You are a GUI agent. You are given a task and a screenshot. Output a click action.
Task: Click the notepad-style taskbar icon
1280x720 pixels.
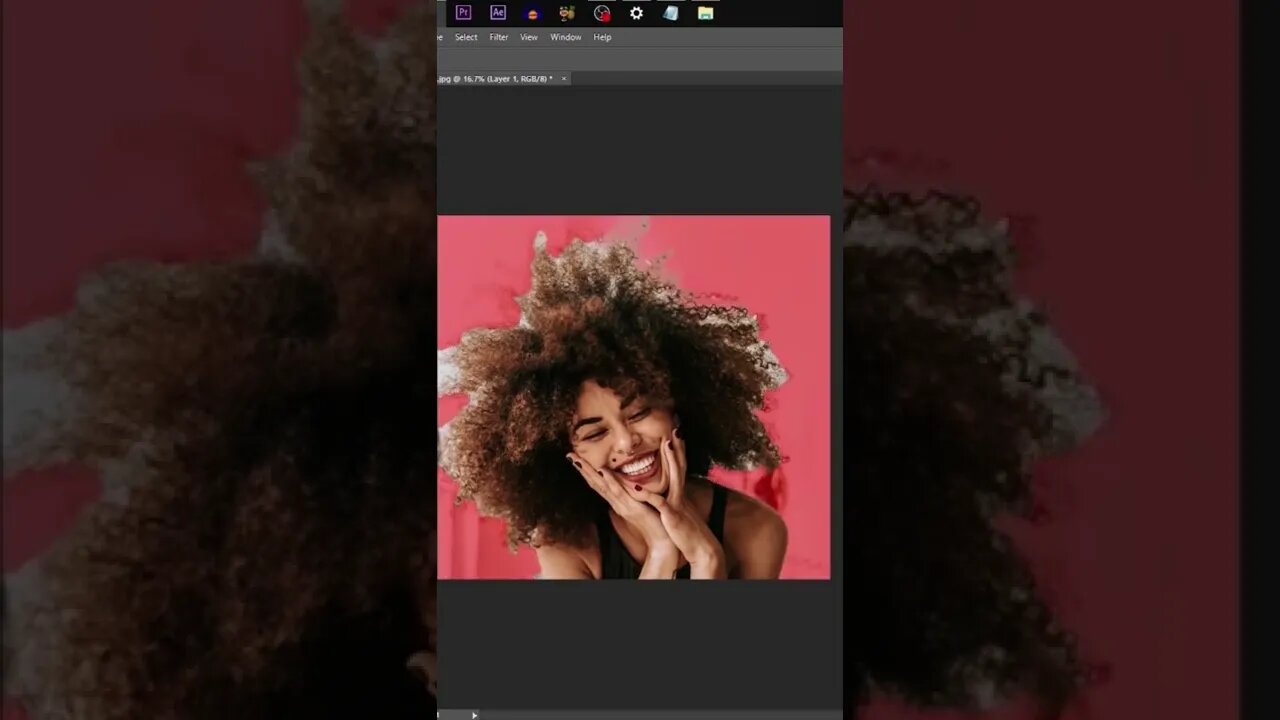click(671, 13)
